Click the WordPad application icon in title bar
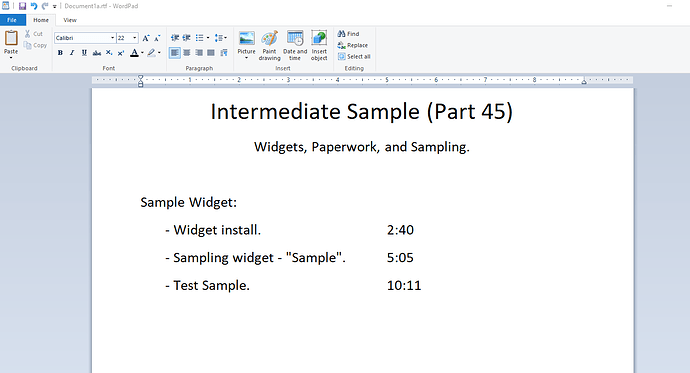This screenshot has height=373, width=690. 5,6
